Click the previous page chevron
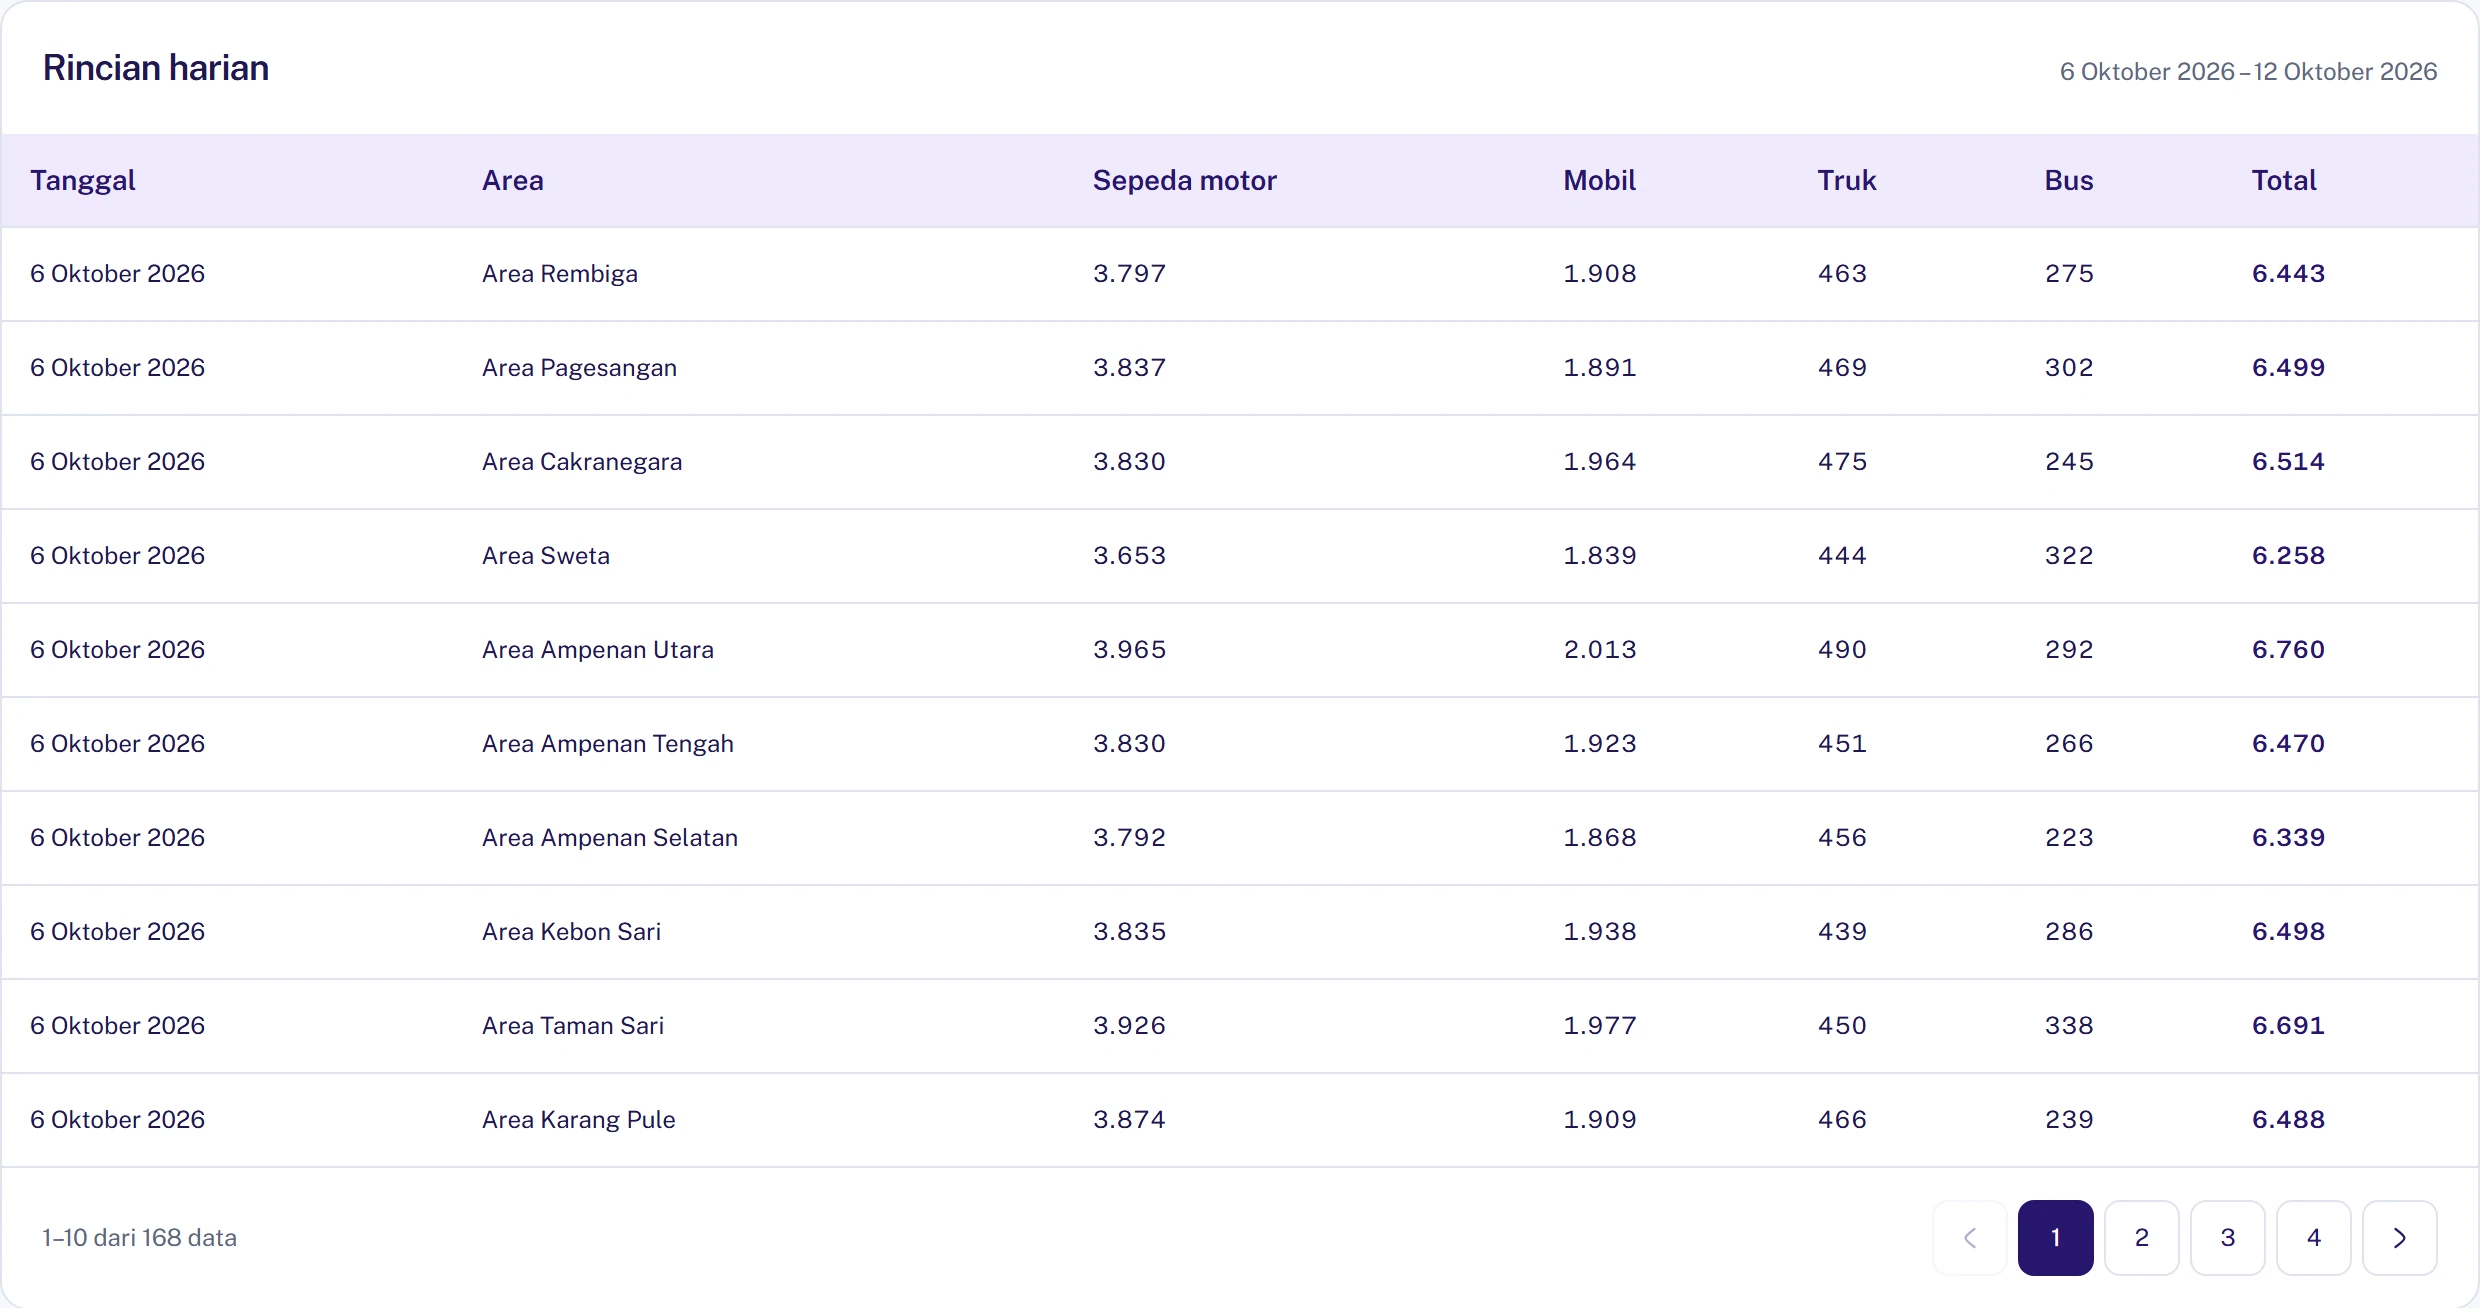This screenshot has width=2480, height=1312. [x=1970, y=1238]
